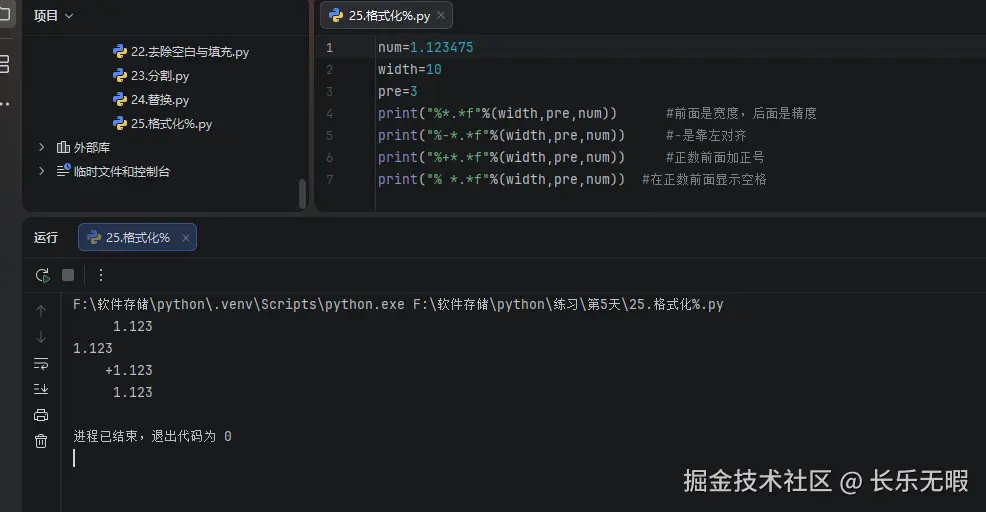Open the structure tool window icon in left stripe

[4, 64]
